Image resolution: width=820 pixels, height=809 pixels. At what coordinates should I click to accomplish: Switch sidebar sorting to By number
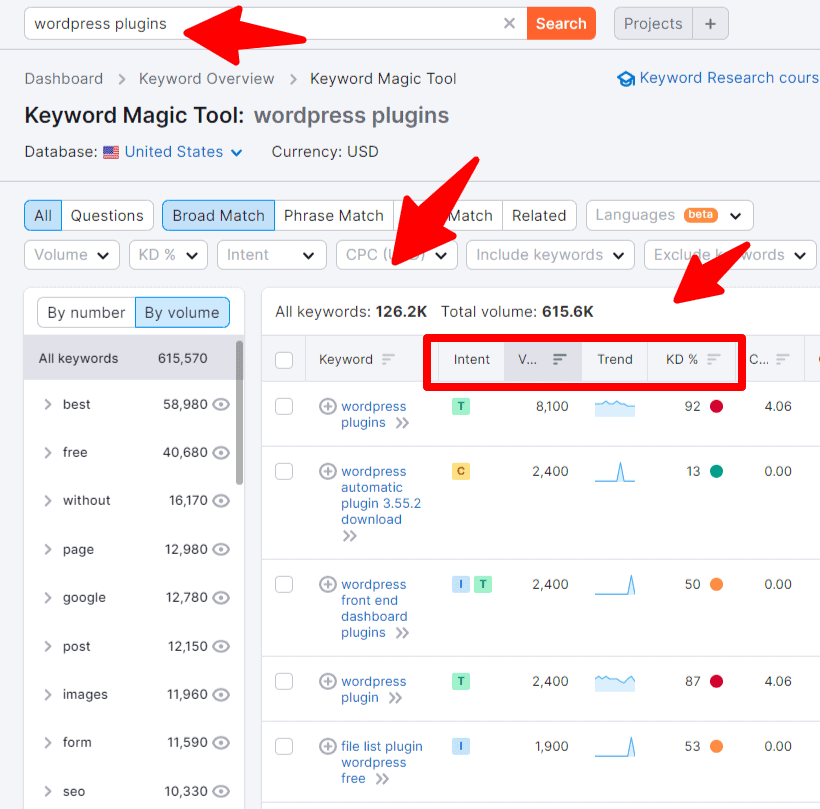(86, 312)
